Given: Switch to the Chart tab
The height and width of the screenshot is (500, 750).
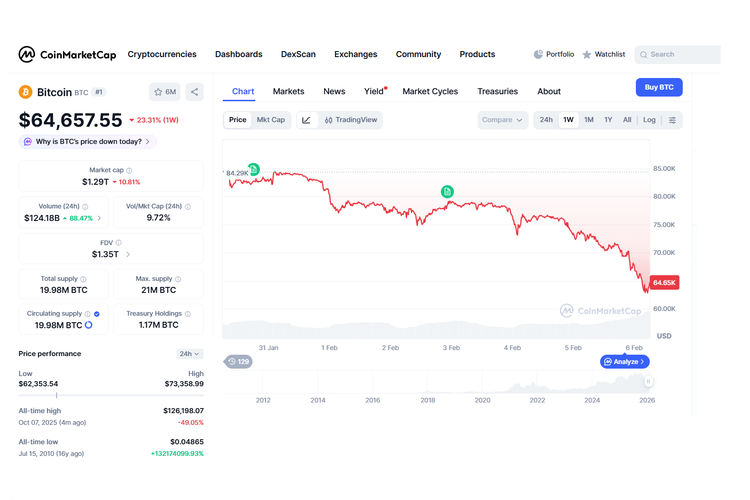Looking at the screenshot, I should point(243,91).
